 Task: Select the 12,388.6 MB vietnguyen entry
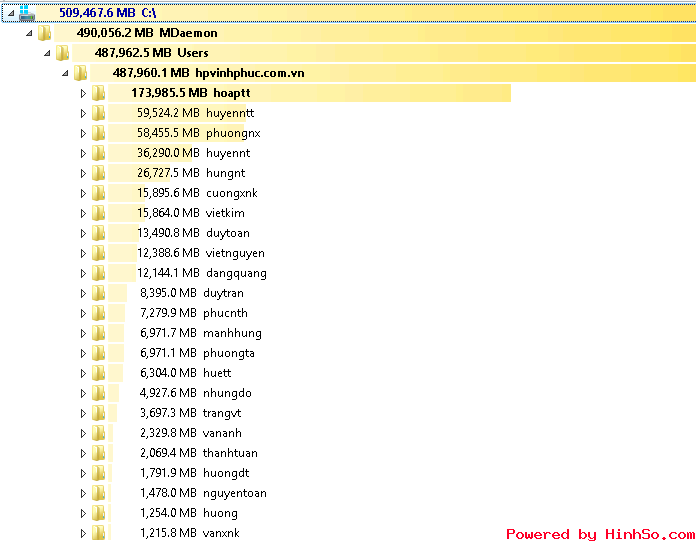tap(201, 253)
